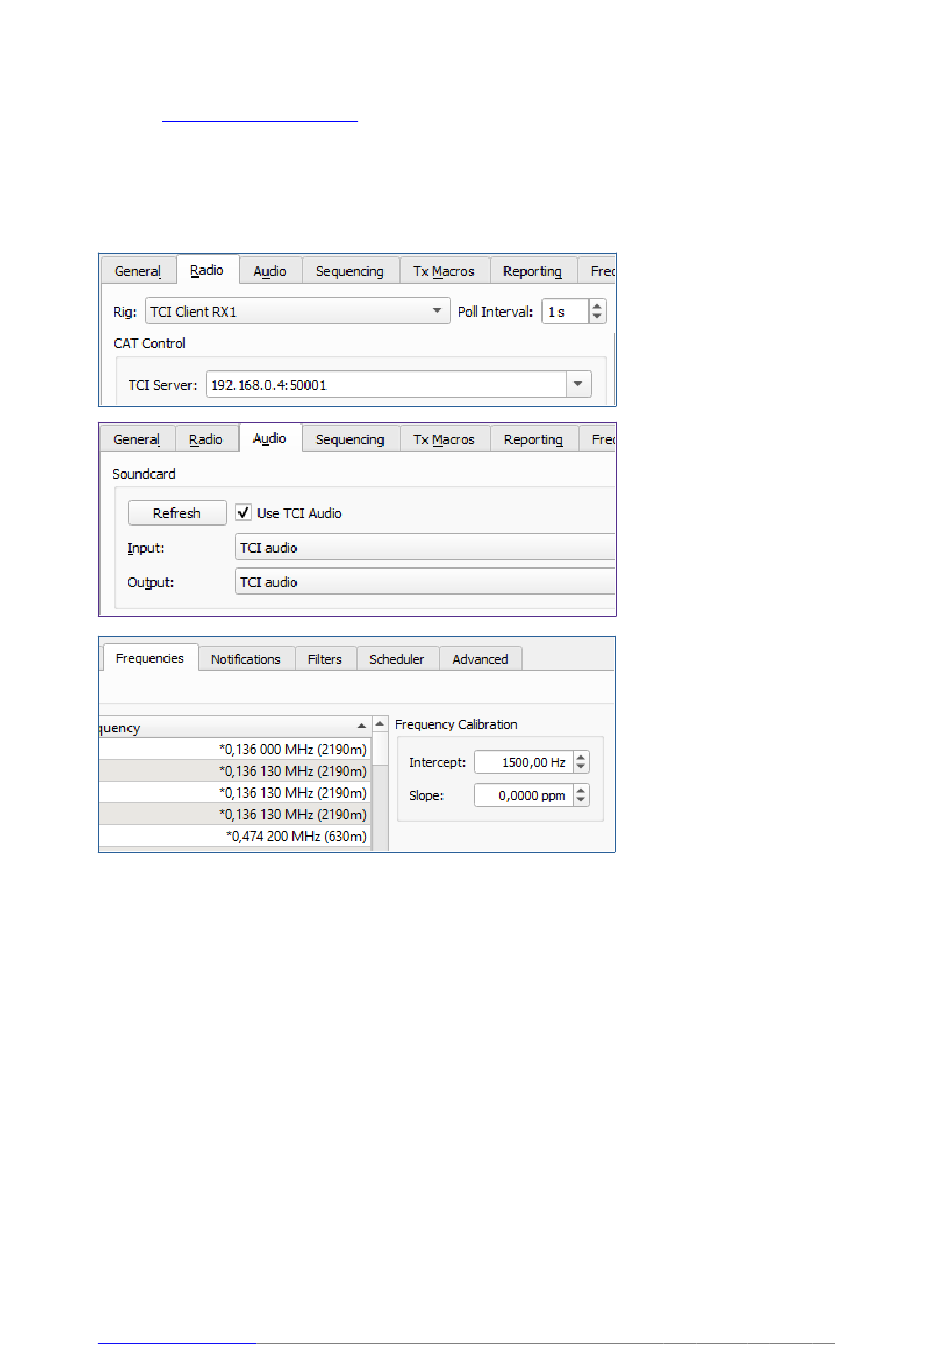This screenshot has width=950, height=1359.
Task: Click TCI Server address field
Action: (x=386, y=384)
